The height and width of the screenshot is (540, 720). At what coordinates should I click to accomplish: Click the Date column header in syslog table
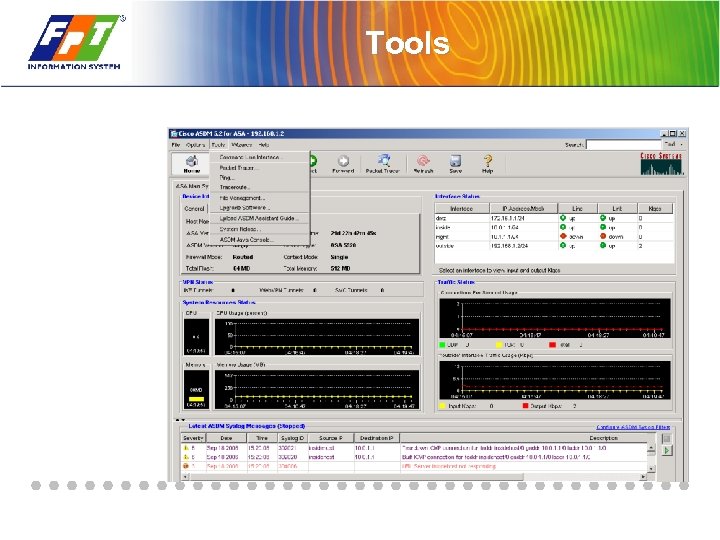click(x=226, y=438)
